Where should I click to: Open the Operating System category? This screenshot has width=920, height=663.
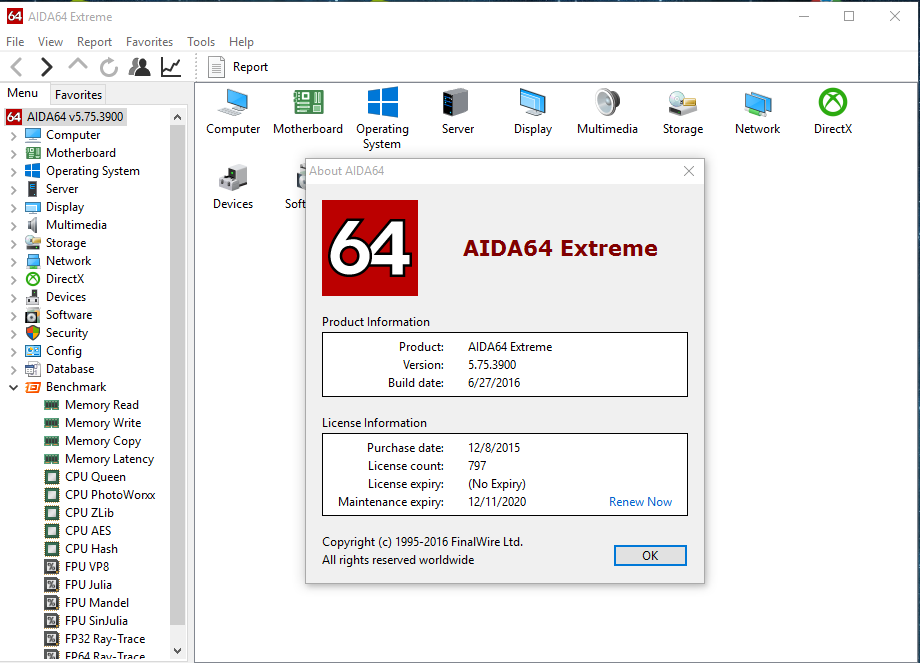click(x=382, y=110)
